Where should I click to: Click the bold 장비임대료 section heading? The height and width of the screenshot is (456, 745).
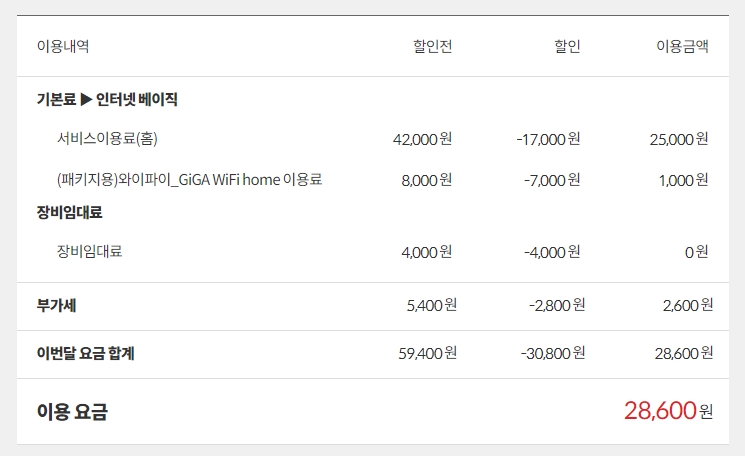coord(69,212)
